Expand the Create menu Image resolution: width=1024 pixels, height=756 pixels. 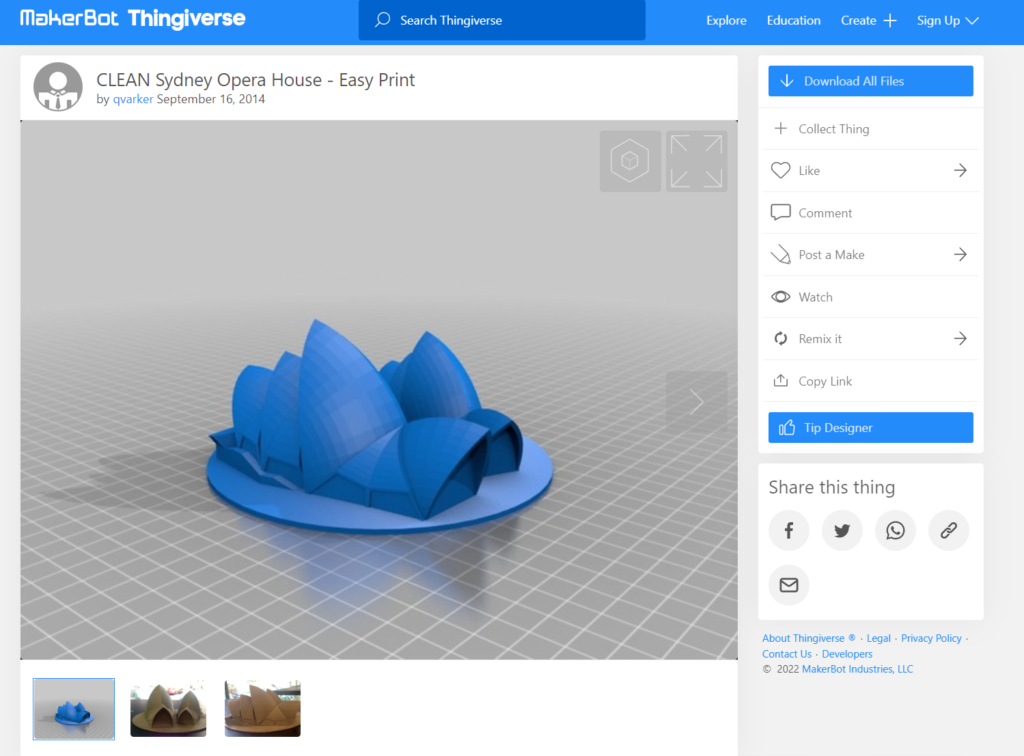[x=868, y=20]
